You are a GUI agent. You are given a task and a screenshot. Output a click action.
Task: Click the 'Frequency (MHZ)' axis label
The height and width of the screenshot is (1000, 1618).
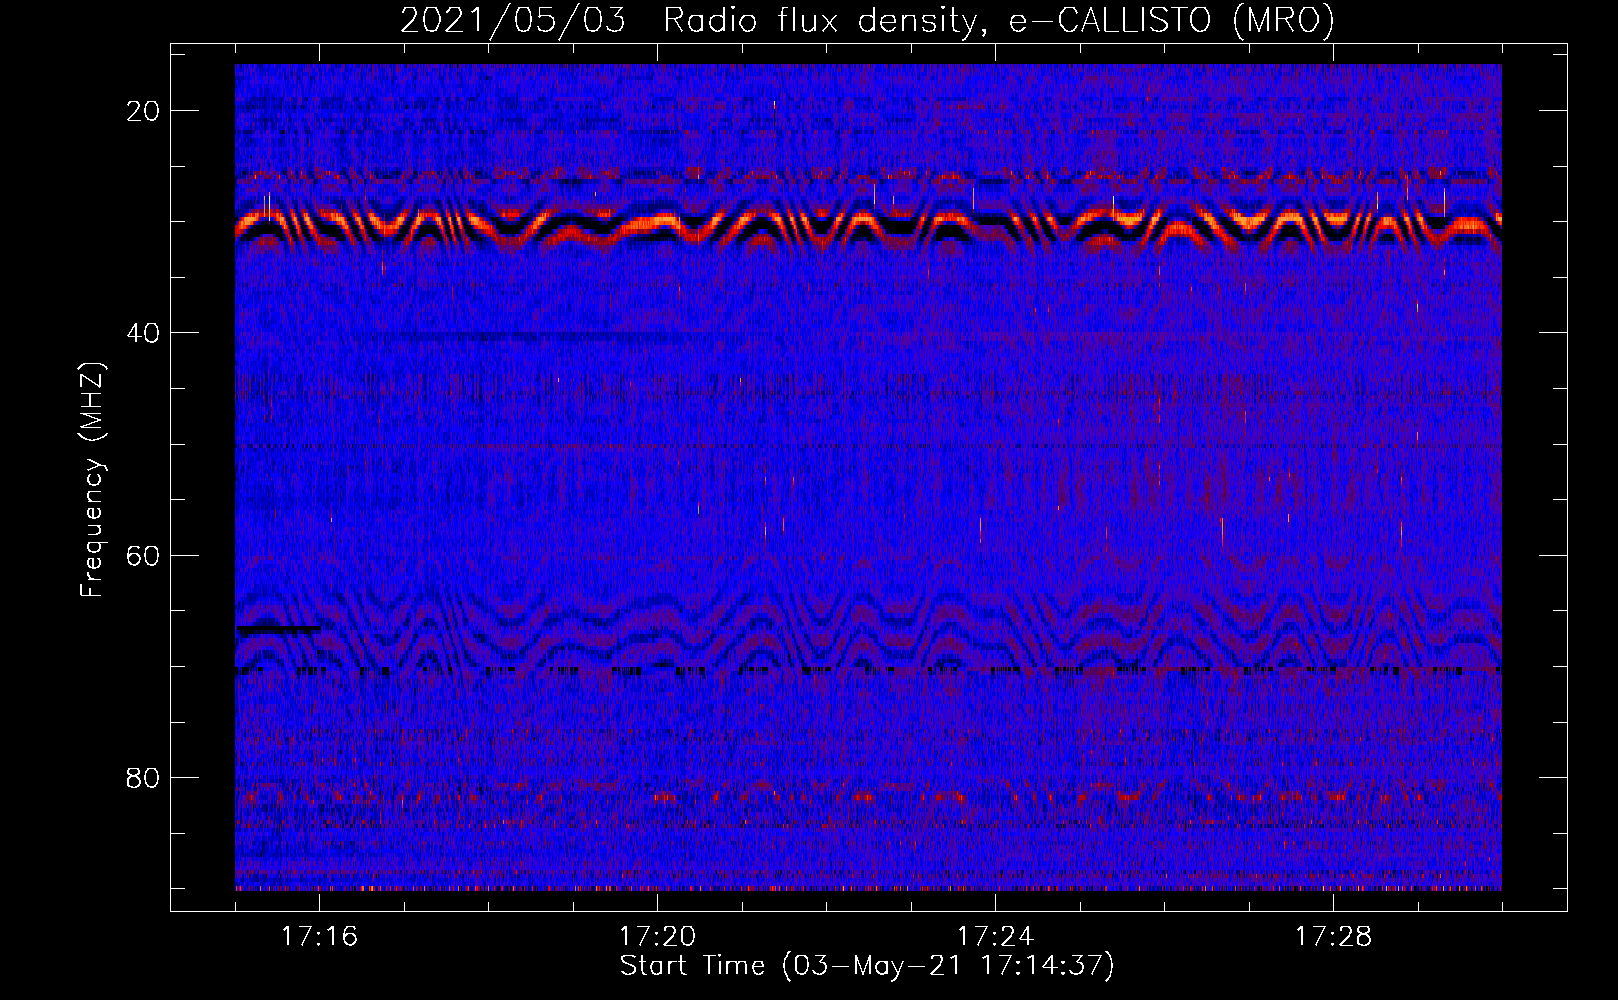[x=92, y=480]
